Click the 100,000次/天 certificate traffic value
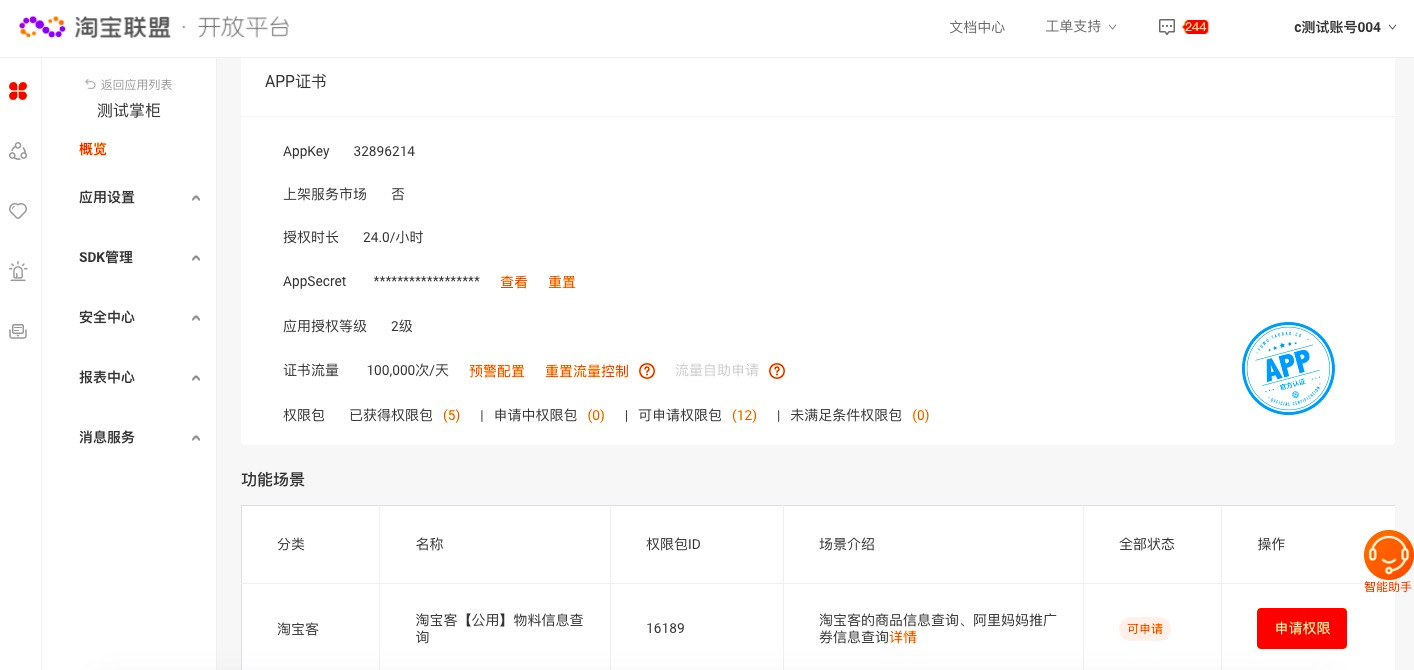The width and height of the screenshot is (1414, 670). pos(408,371)
